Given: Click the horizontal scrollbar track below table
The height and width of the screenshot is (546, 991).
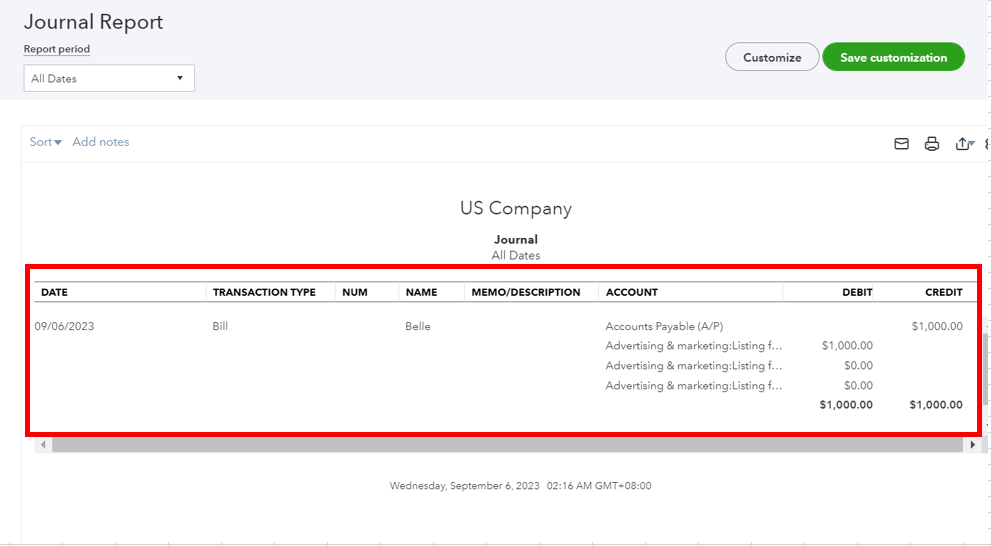Looking at the screenshot, I should (500, 445).
